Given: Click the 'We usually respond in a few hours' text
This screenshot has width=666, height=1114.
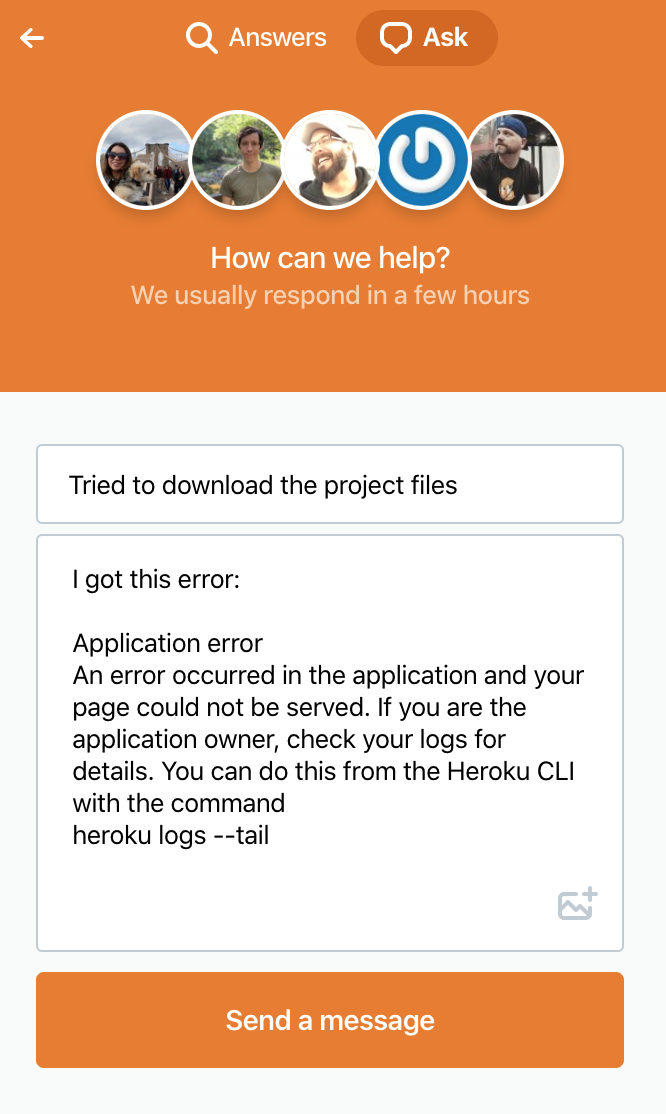Looking at the screenshot, I should point(331,296).
